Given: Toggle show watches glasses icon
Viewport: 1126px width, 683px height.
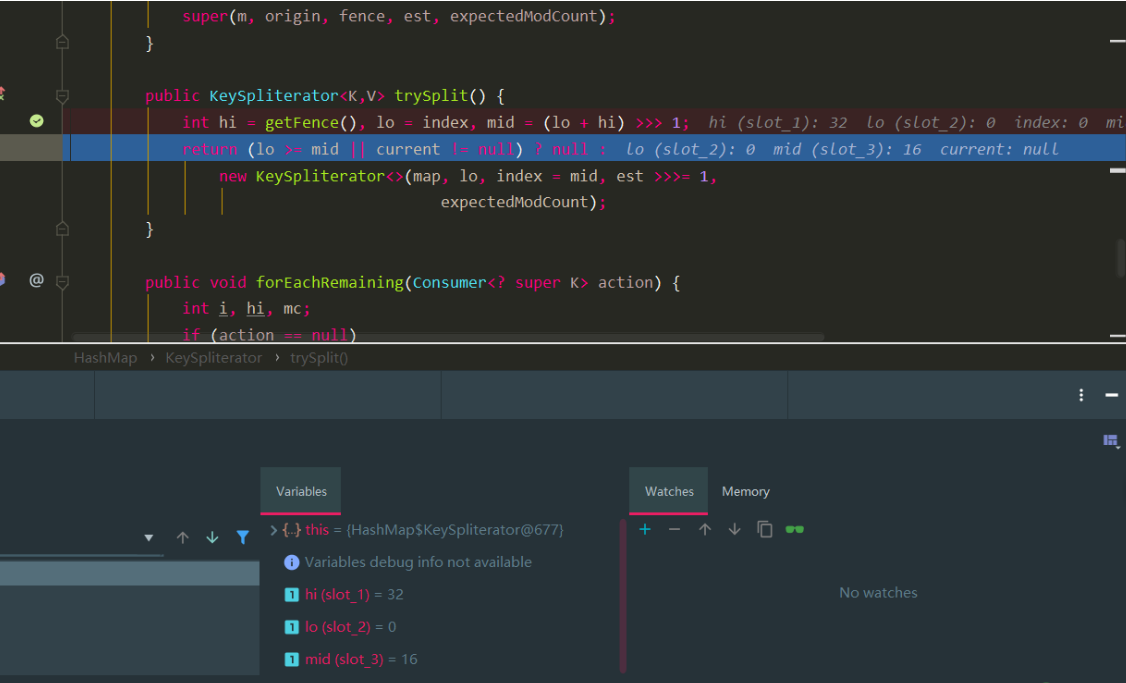Looking at the screenshot, I should click(x=794, y=529).
